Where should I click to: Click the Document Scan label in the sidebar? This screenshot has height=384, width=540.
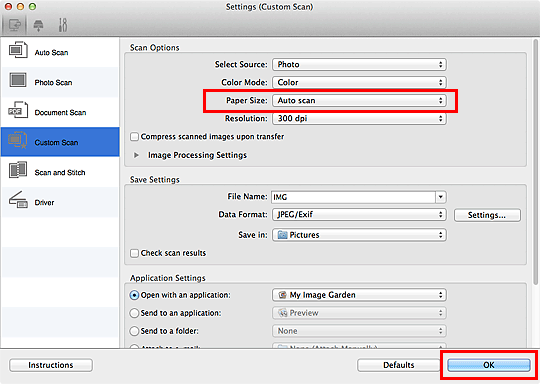tap(60, 113)
